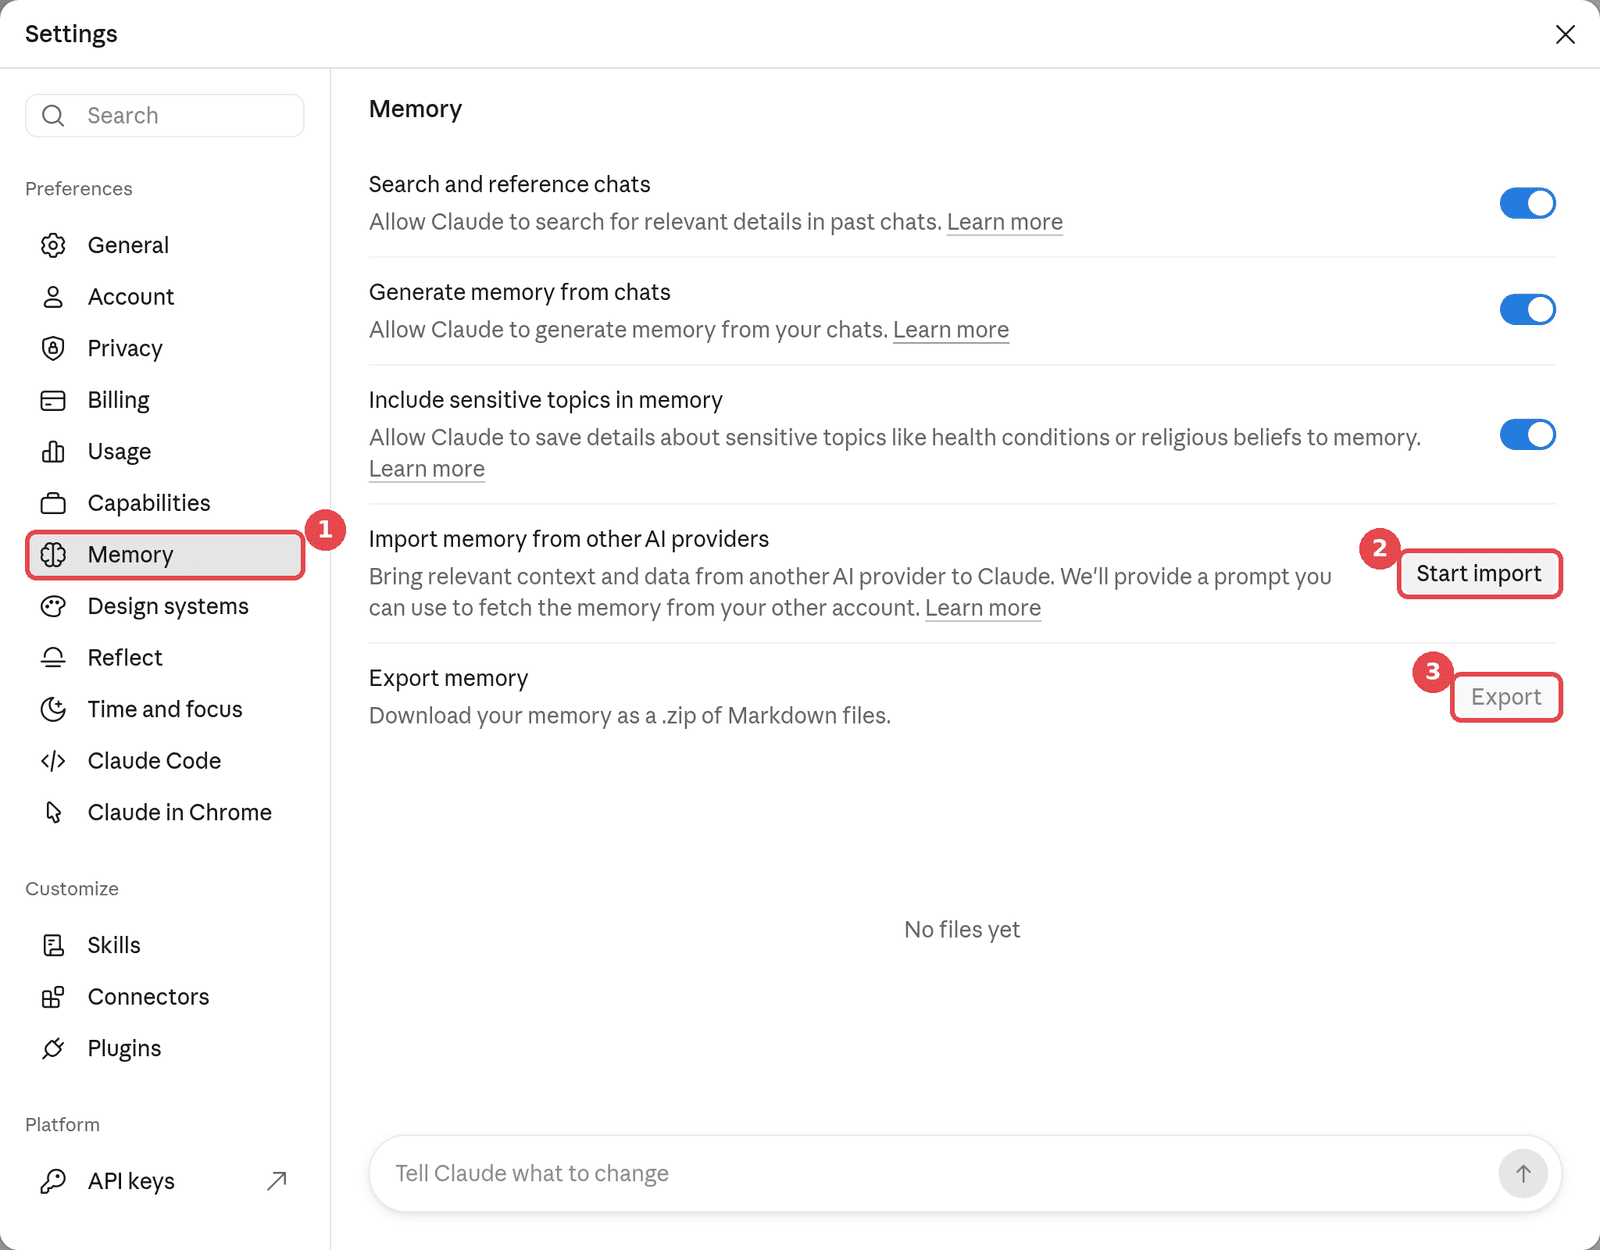Click the Account person icon
This screenshot has height=1250, width=1600.
pyautogui.click(x=53, y=297)
